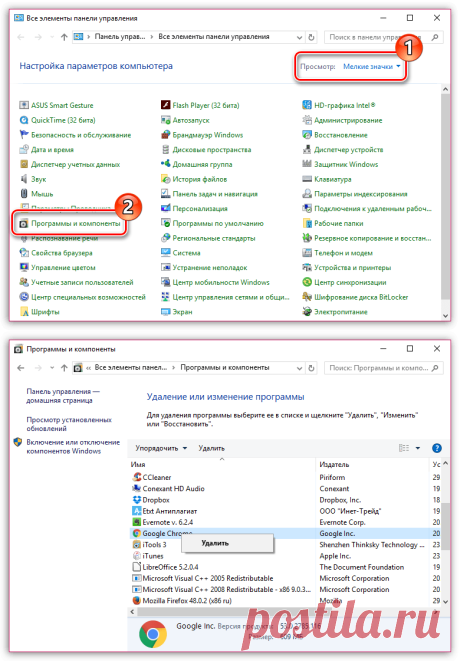Click the Mozilla Firefox 48.0.2 icon

point(137,600)
